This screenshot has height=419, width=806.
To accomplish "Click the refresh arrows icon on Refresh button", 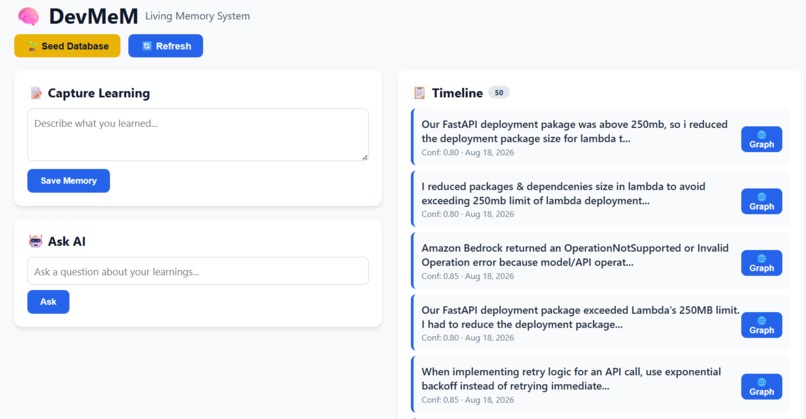I will pyautogui.click(x=147, y=46).
